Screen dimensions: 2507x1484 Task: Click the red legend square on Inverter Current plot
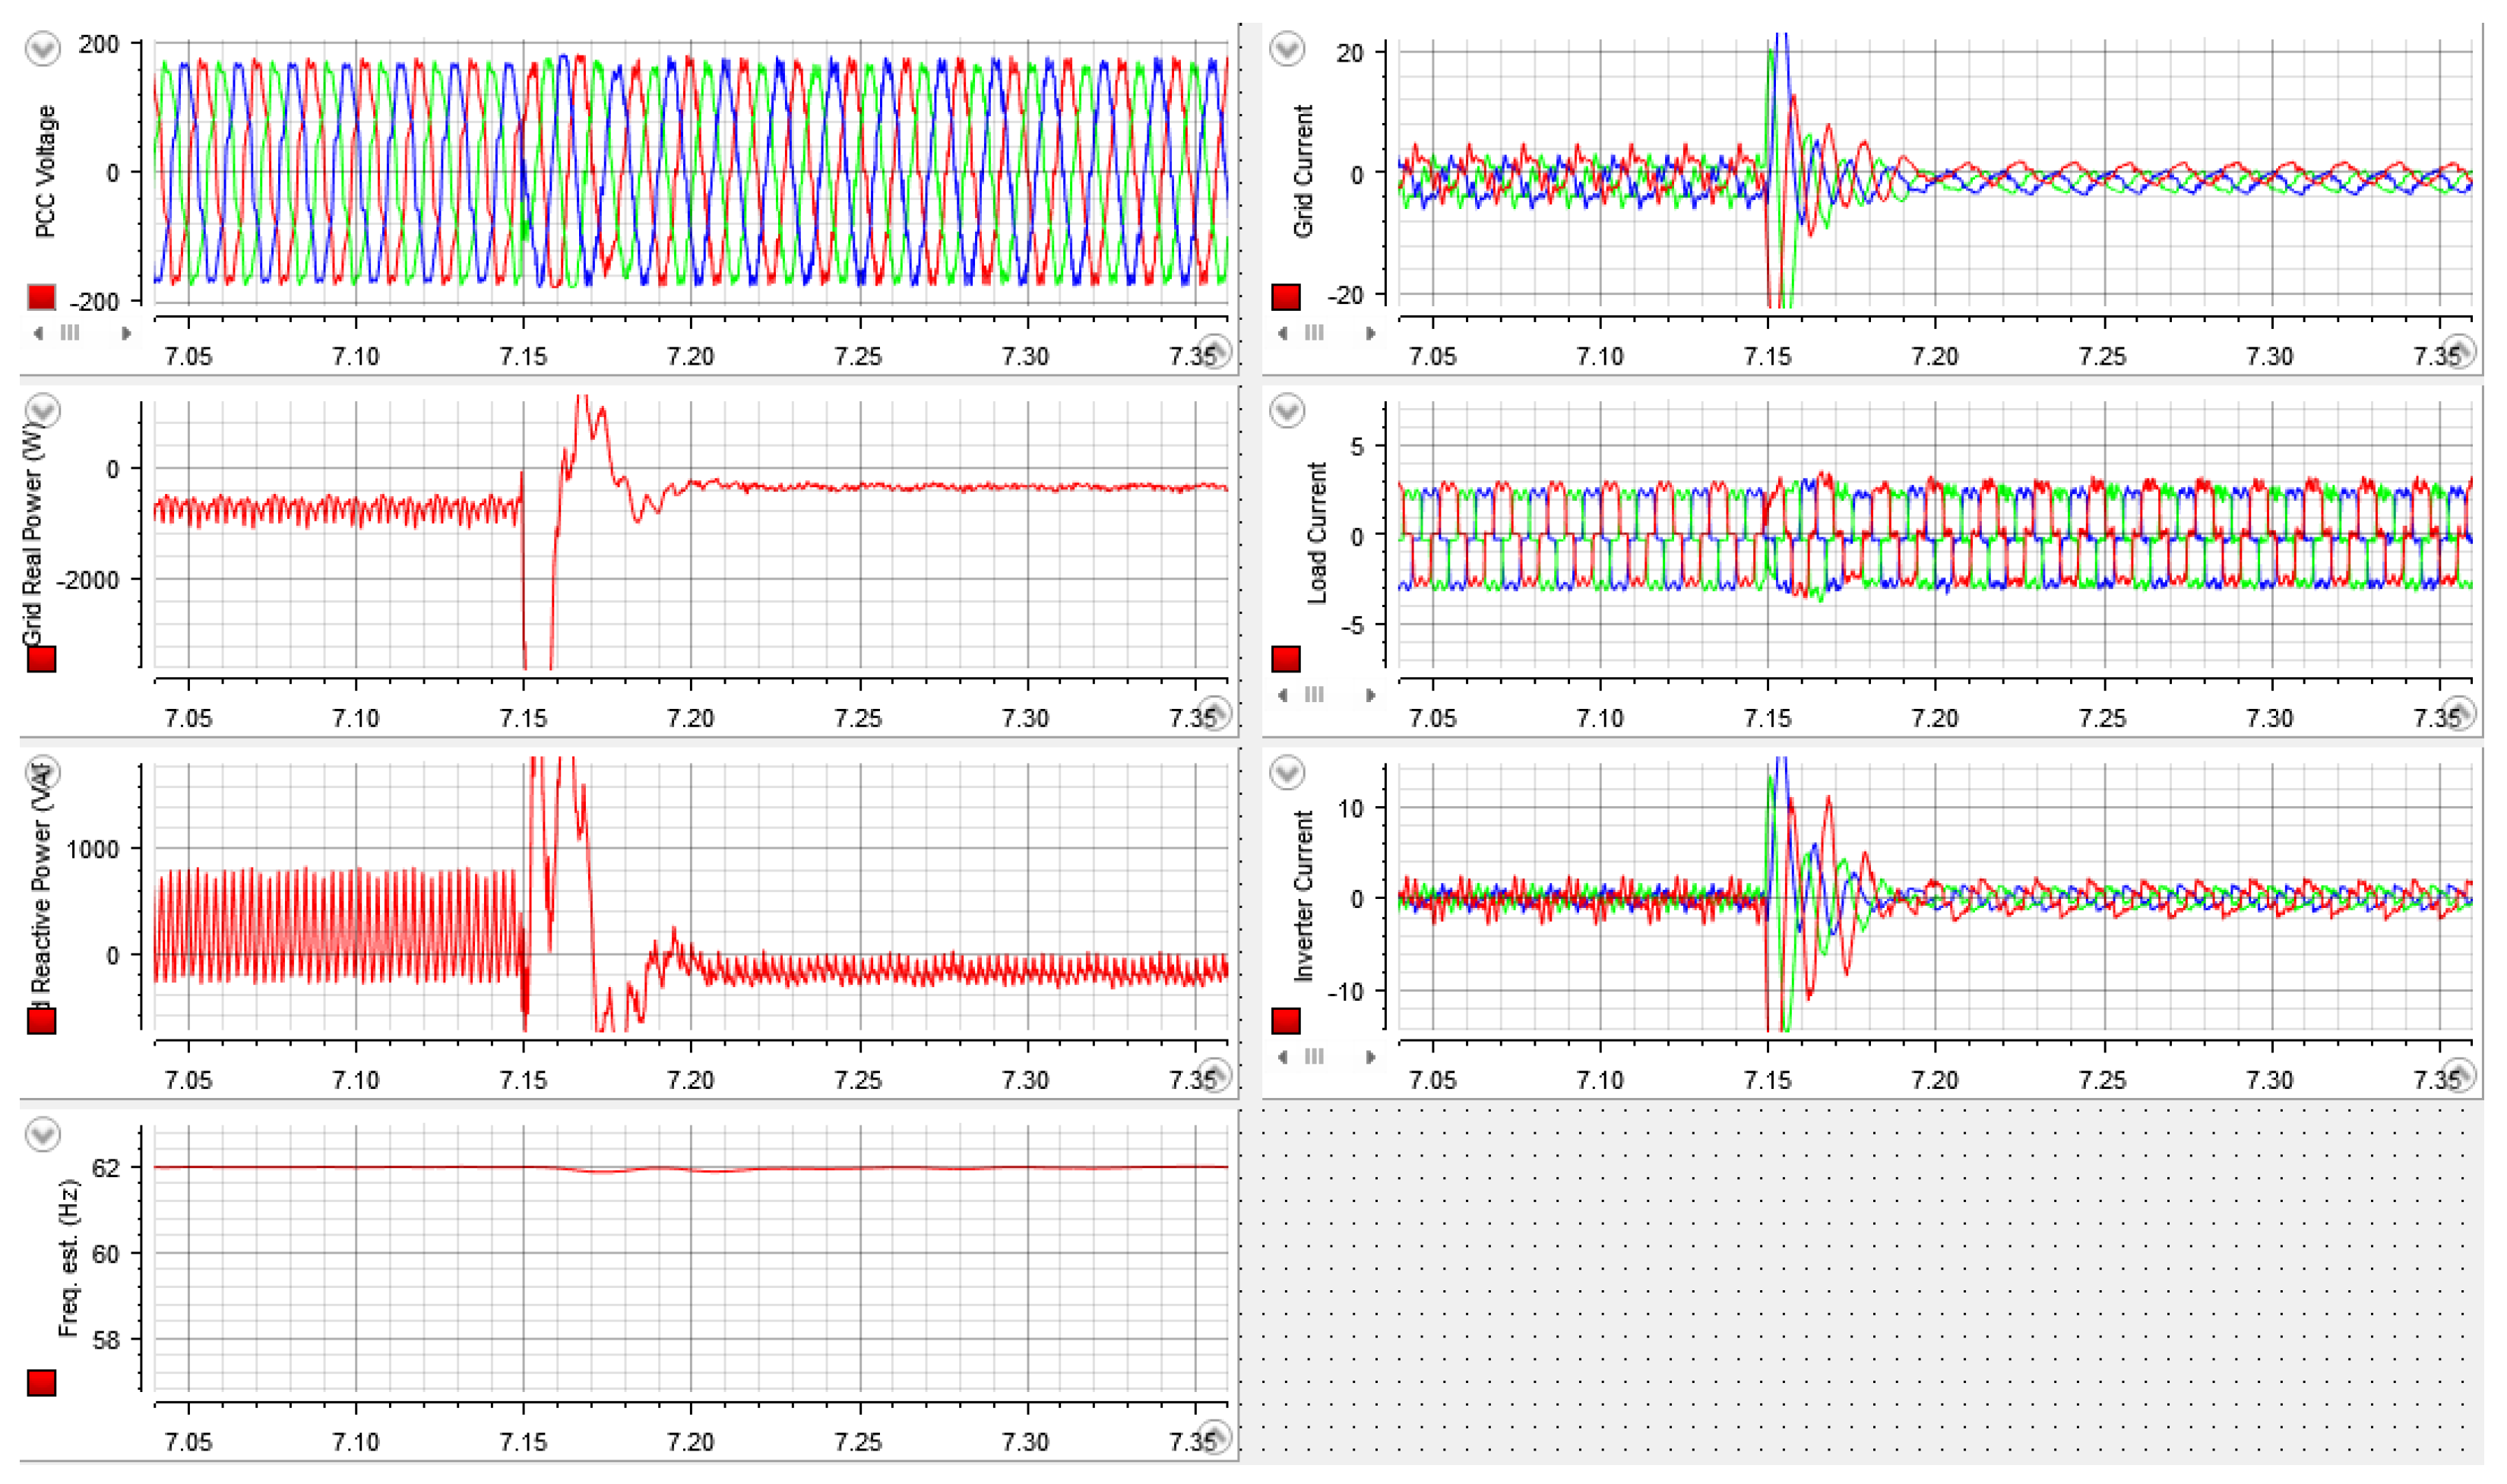click(1285, 1021)
